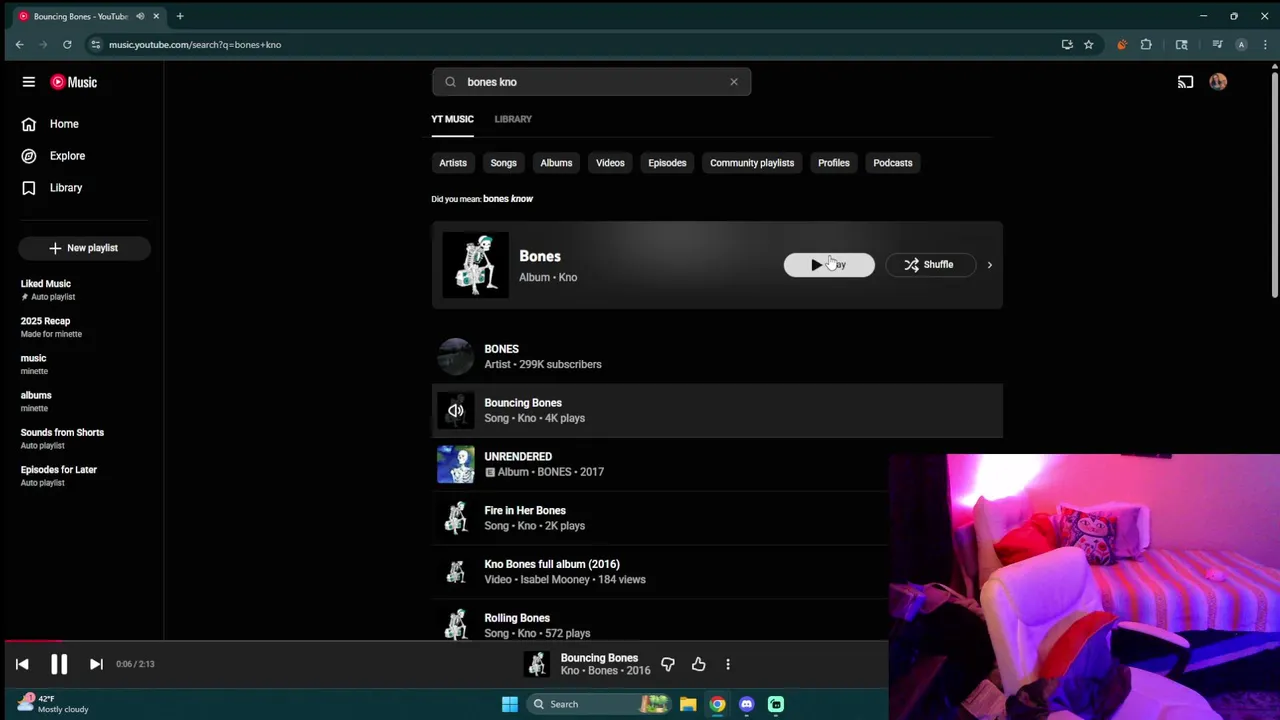Mute the tab via speaker icon

pyautogui.click(x=140, y=16)
